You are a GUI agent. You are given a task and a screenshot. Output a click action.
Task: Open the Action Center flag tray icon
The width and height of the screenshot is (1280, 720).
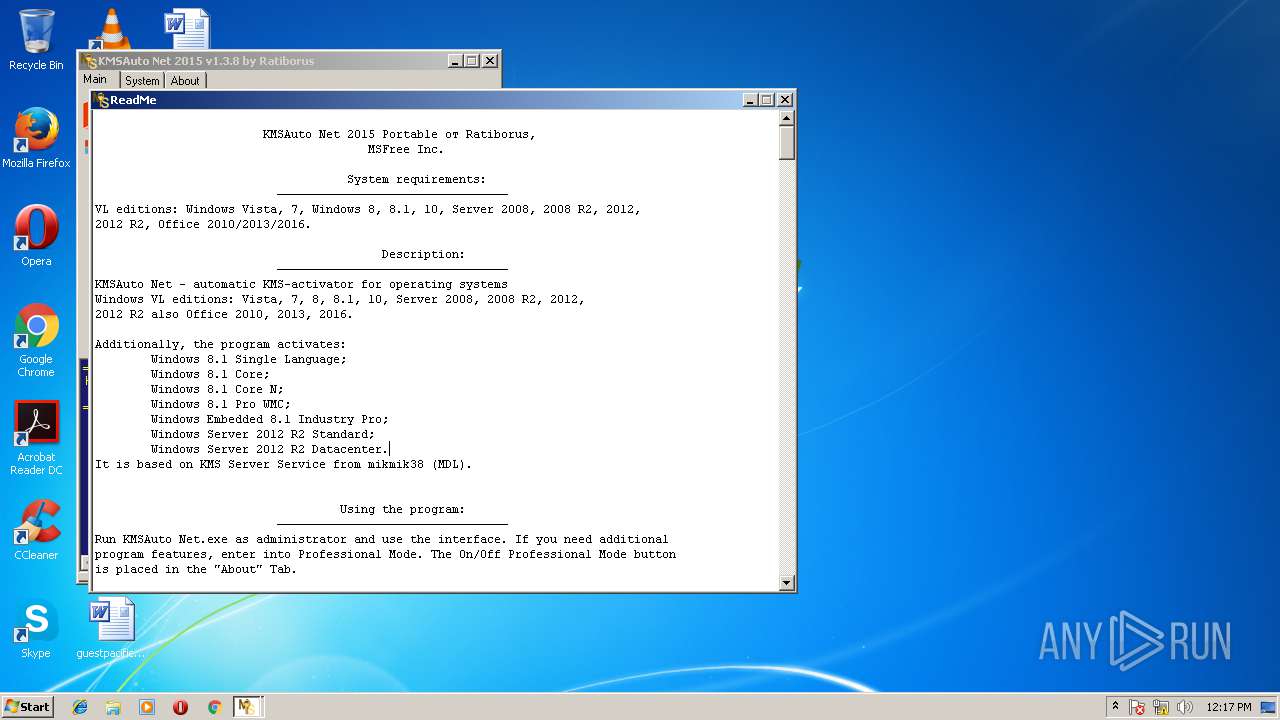point(1137,707)
